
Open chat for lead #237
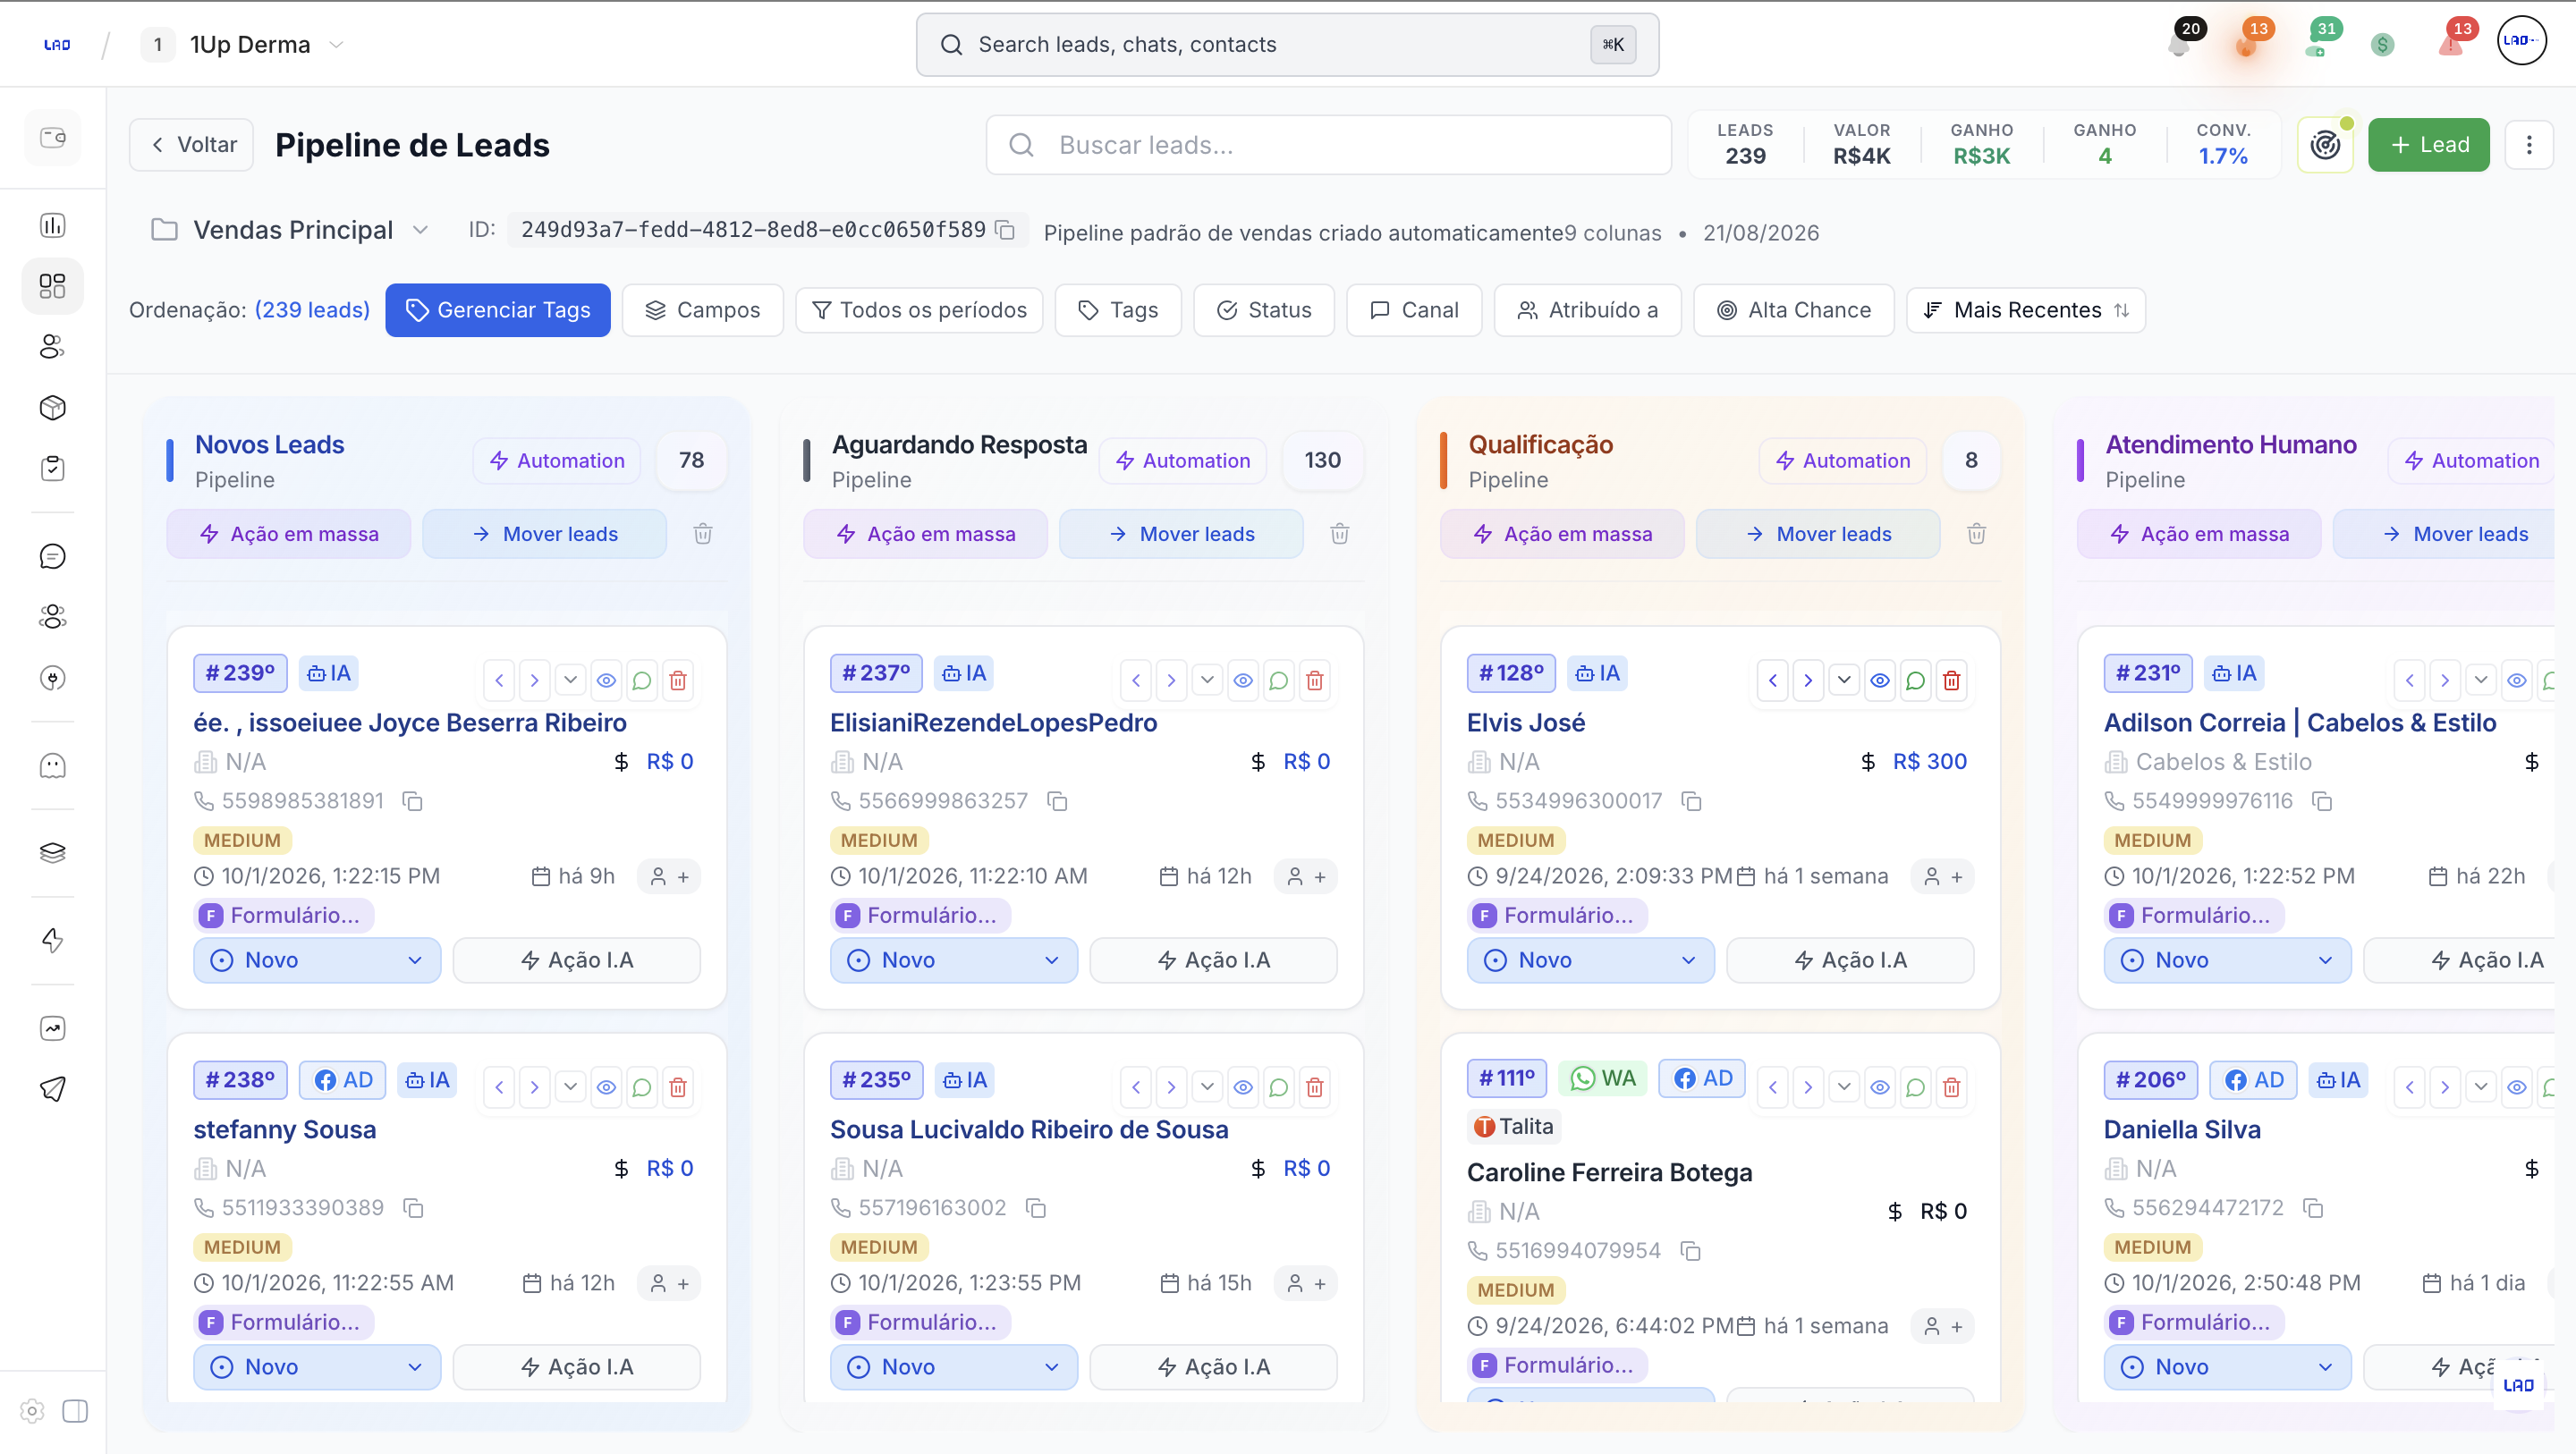(1278, 681)
